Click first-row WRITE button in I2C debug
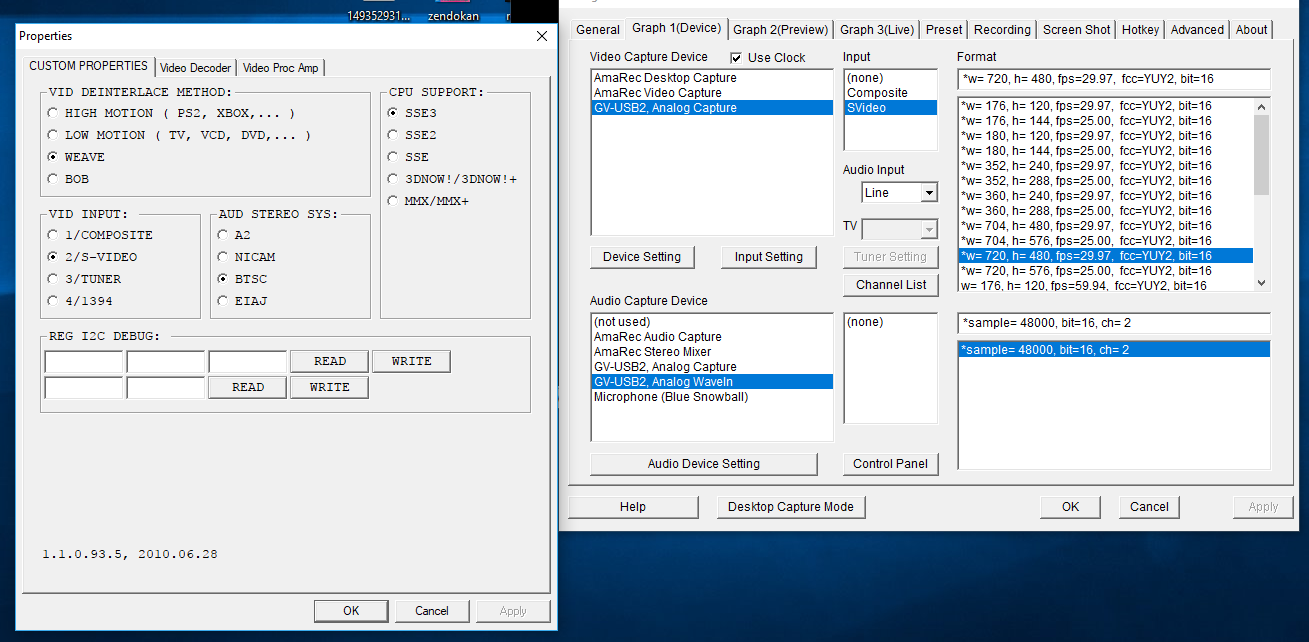This screenshot has height=642, width=1309. (412, 361)
